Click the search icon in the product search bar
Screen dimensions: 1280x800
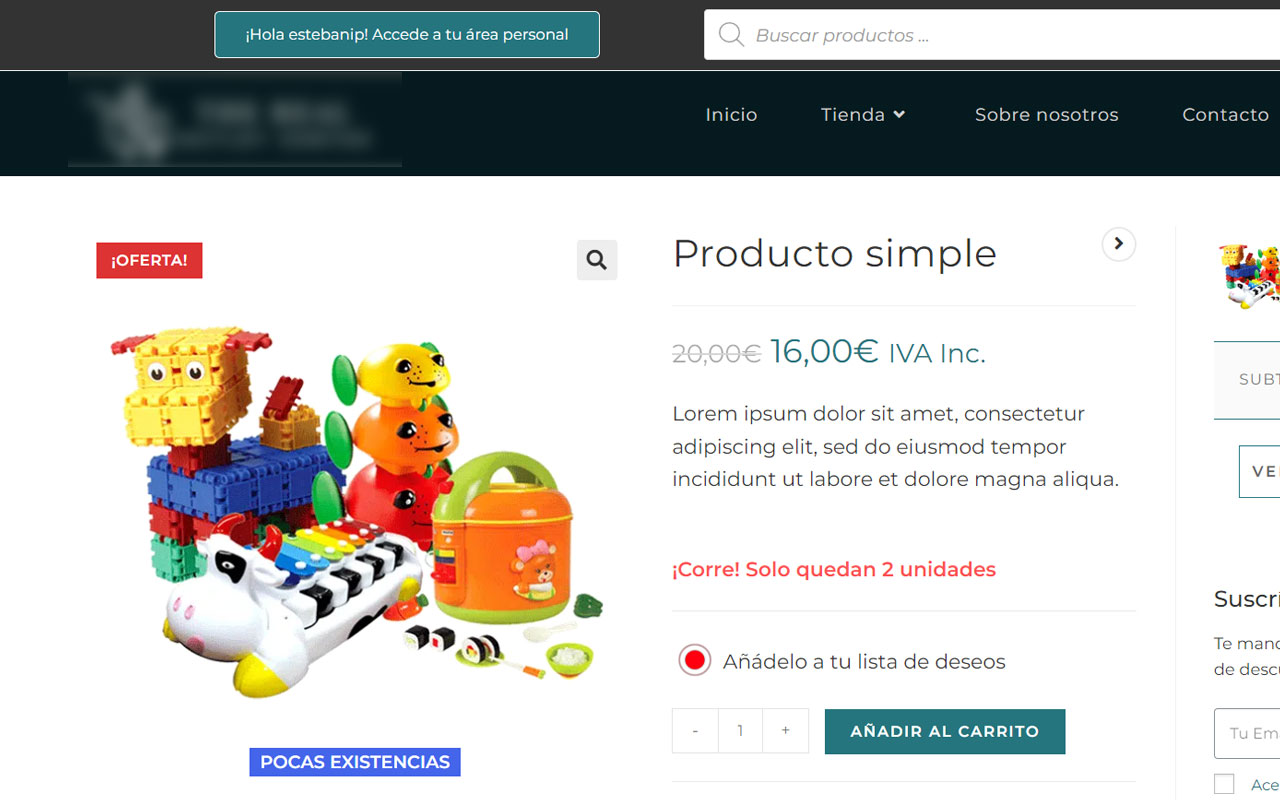(x=731, y=35)
